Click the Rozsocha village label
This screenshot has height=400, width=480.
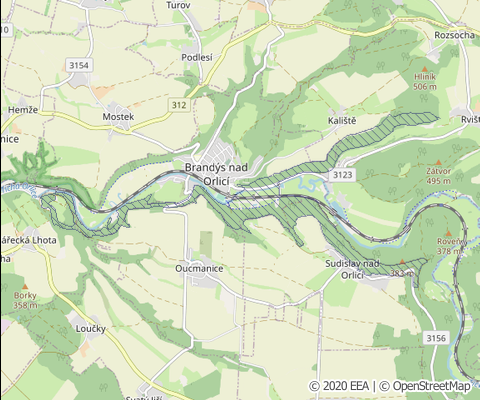tap(455, 35)
